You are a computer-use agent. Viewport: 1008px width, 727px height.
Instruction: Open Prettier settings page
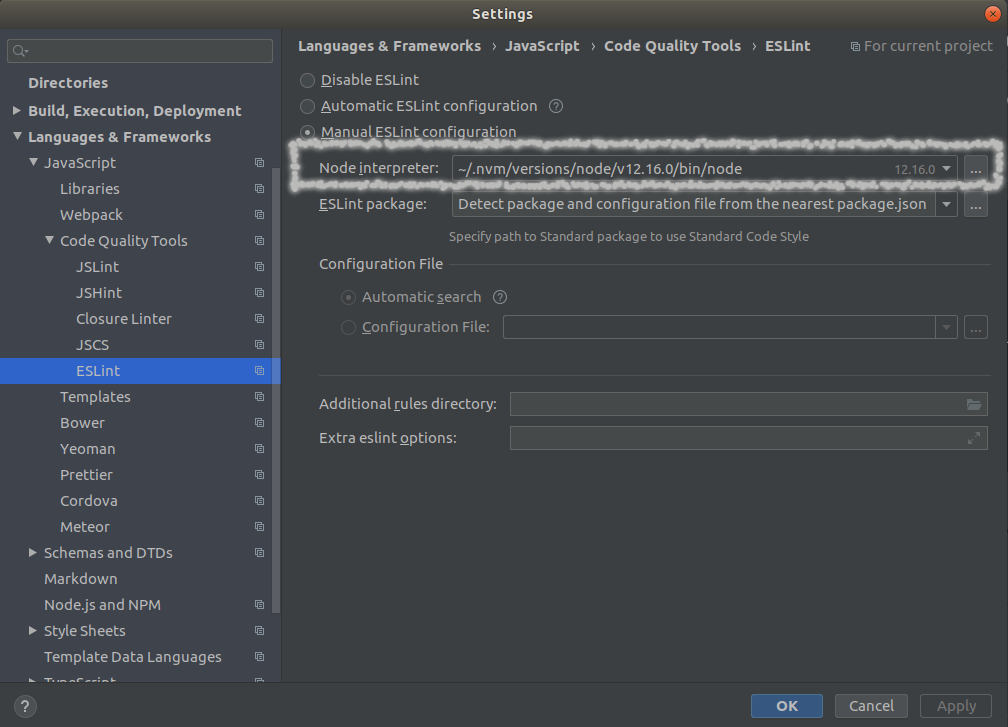click(86, 474)
